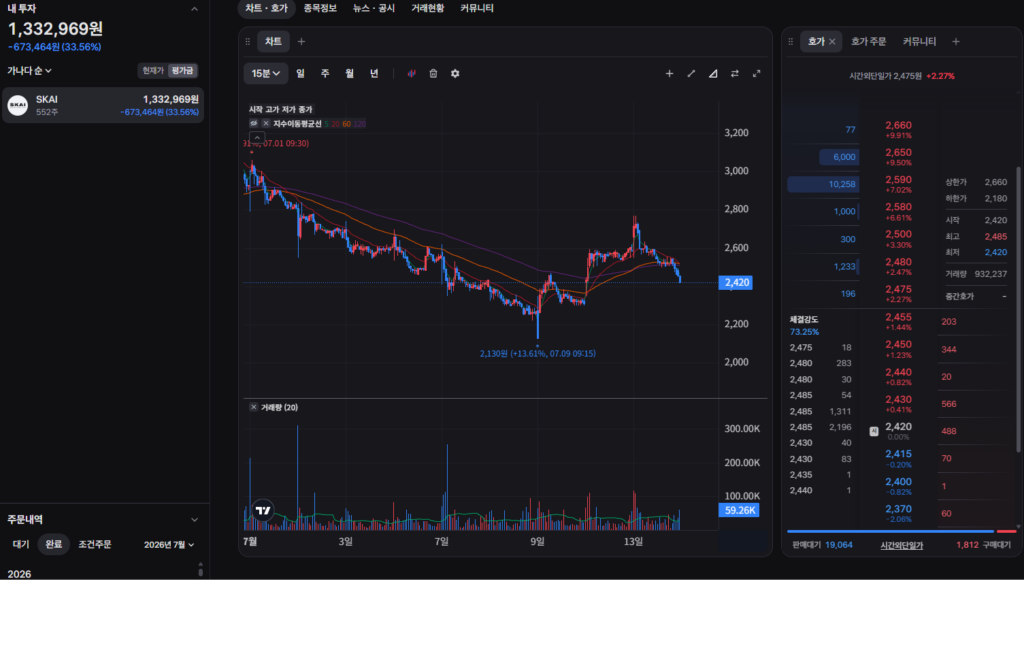Click the 시 marker beside price 2,420
This screenshot has width=1024, height=660.
click(x=874, y=432)
